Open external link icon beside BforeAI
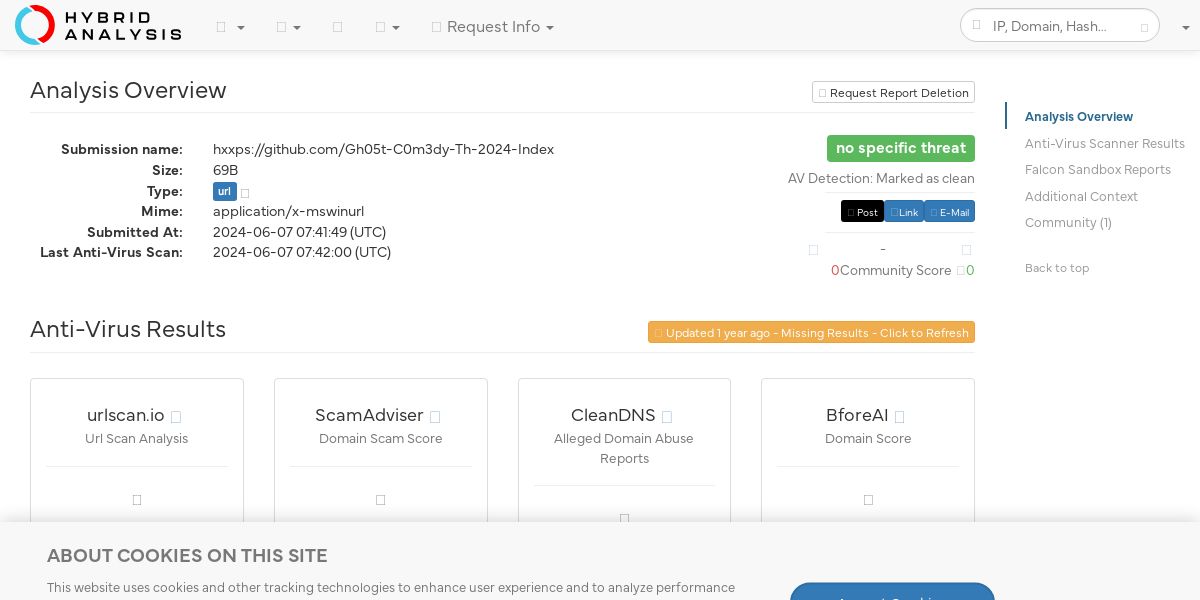The height and width of the screenshot is (600, 1200). pos(900,417)
